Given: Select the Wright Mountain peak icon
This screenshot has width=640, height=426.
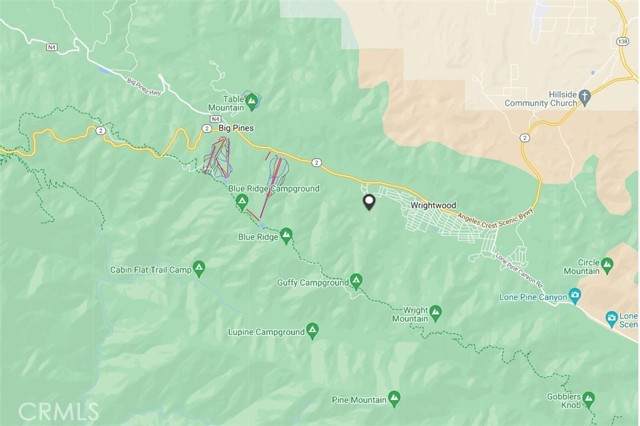Looking at the screenshot, I should 436,314.
